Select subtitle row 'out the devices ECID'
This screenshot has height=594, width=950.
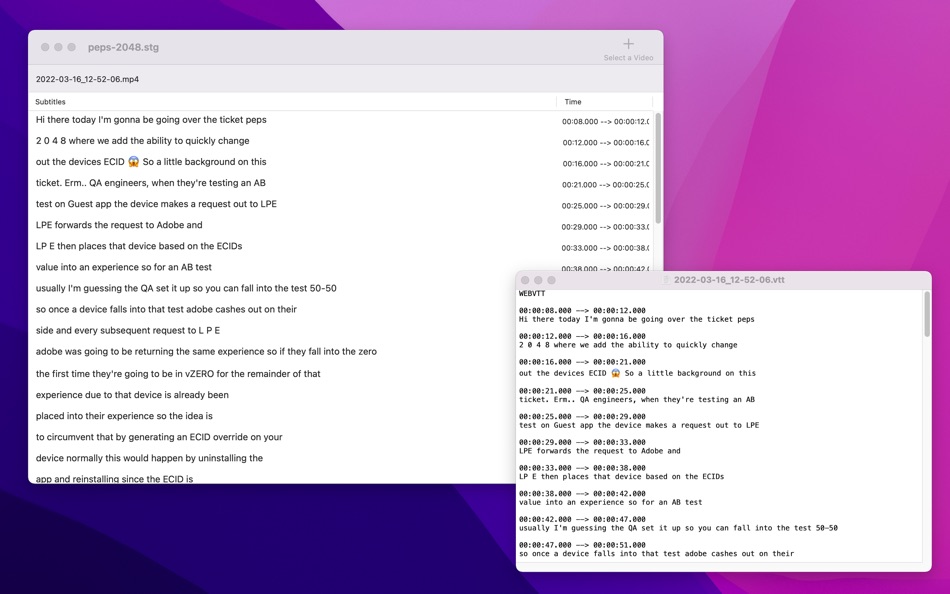pos(151,162)
